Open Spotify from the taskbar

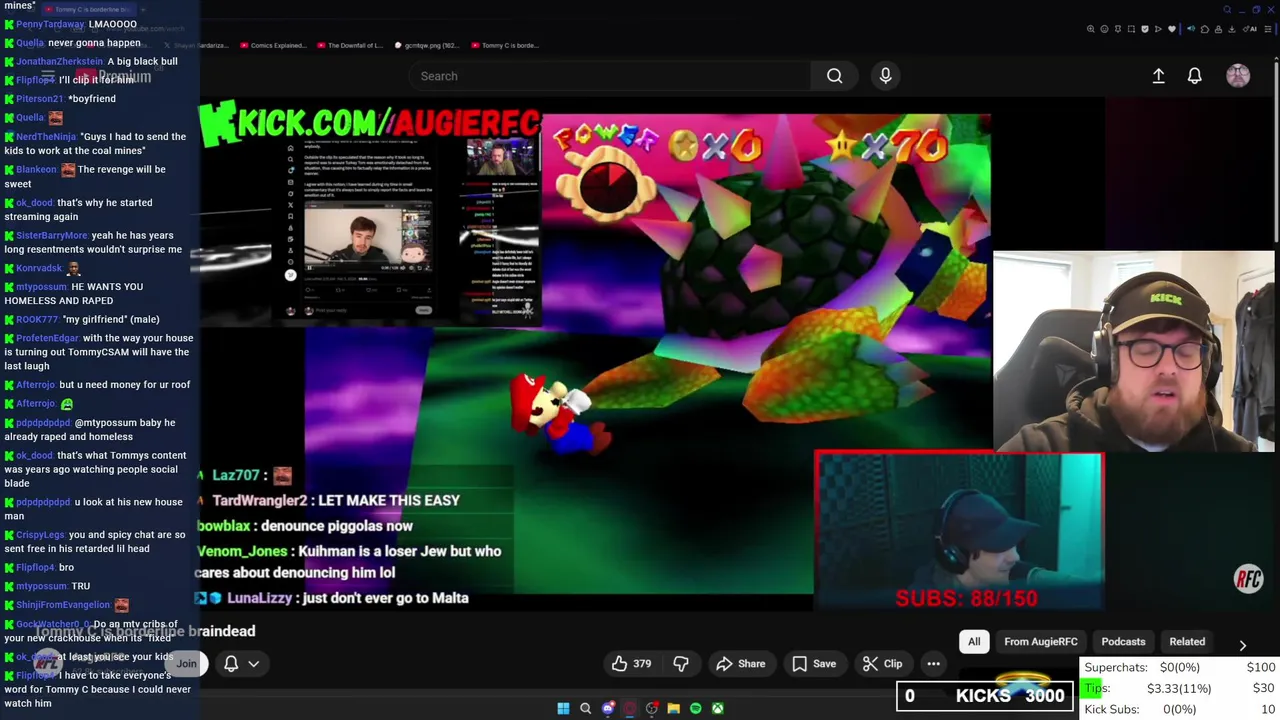(x=695, y=708)
